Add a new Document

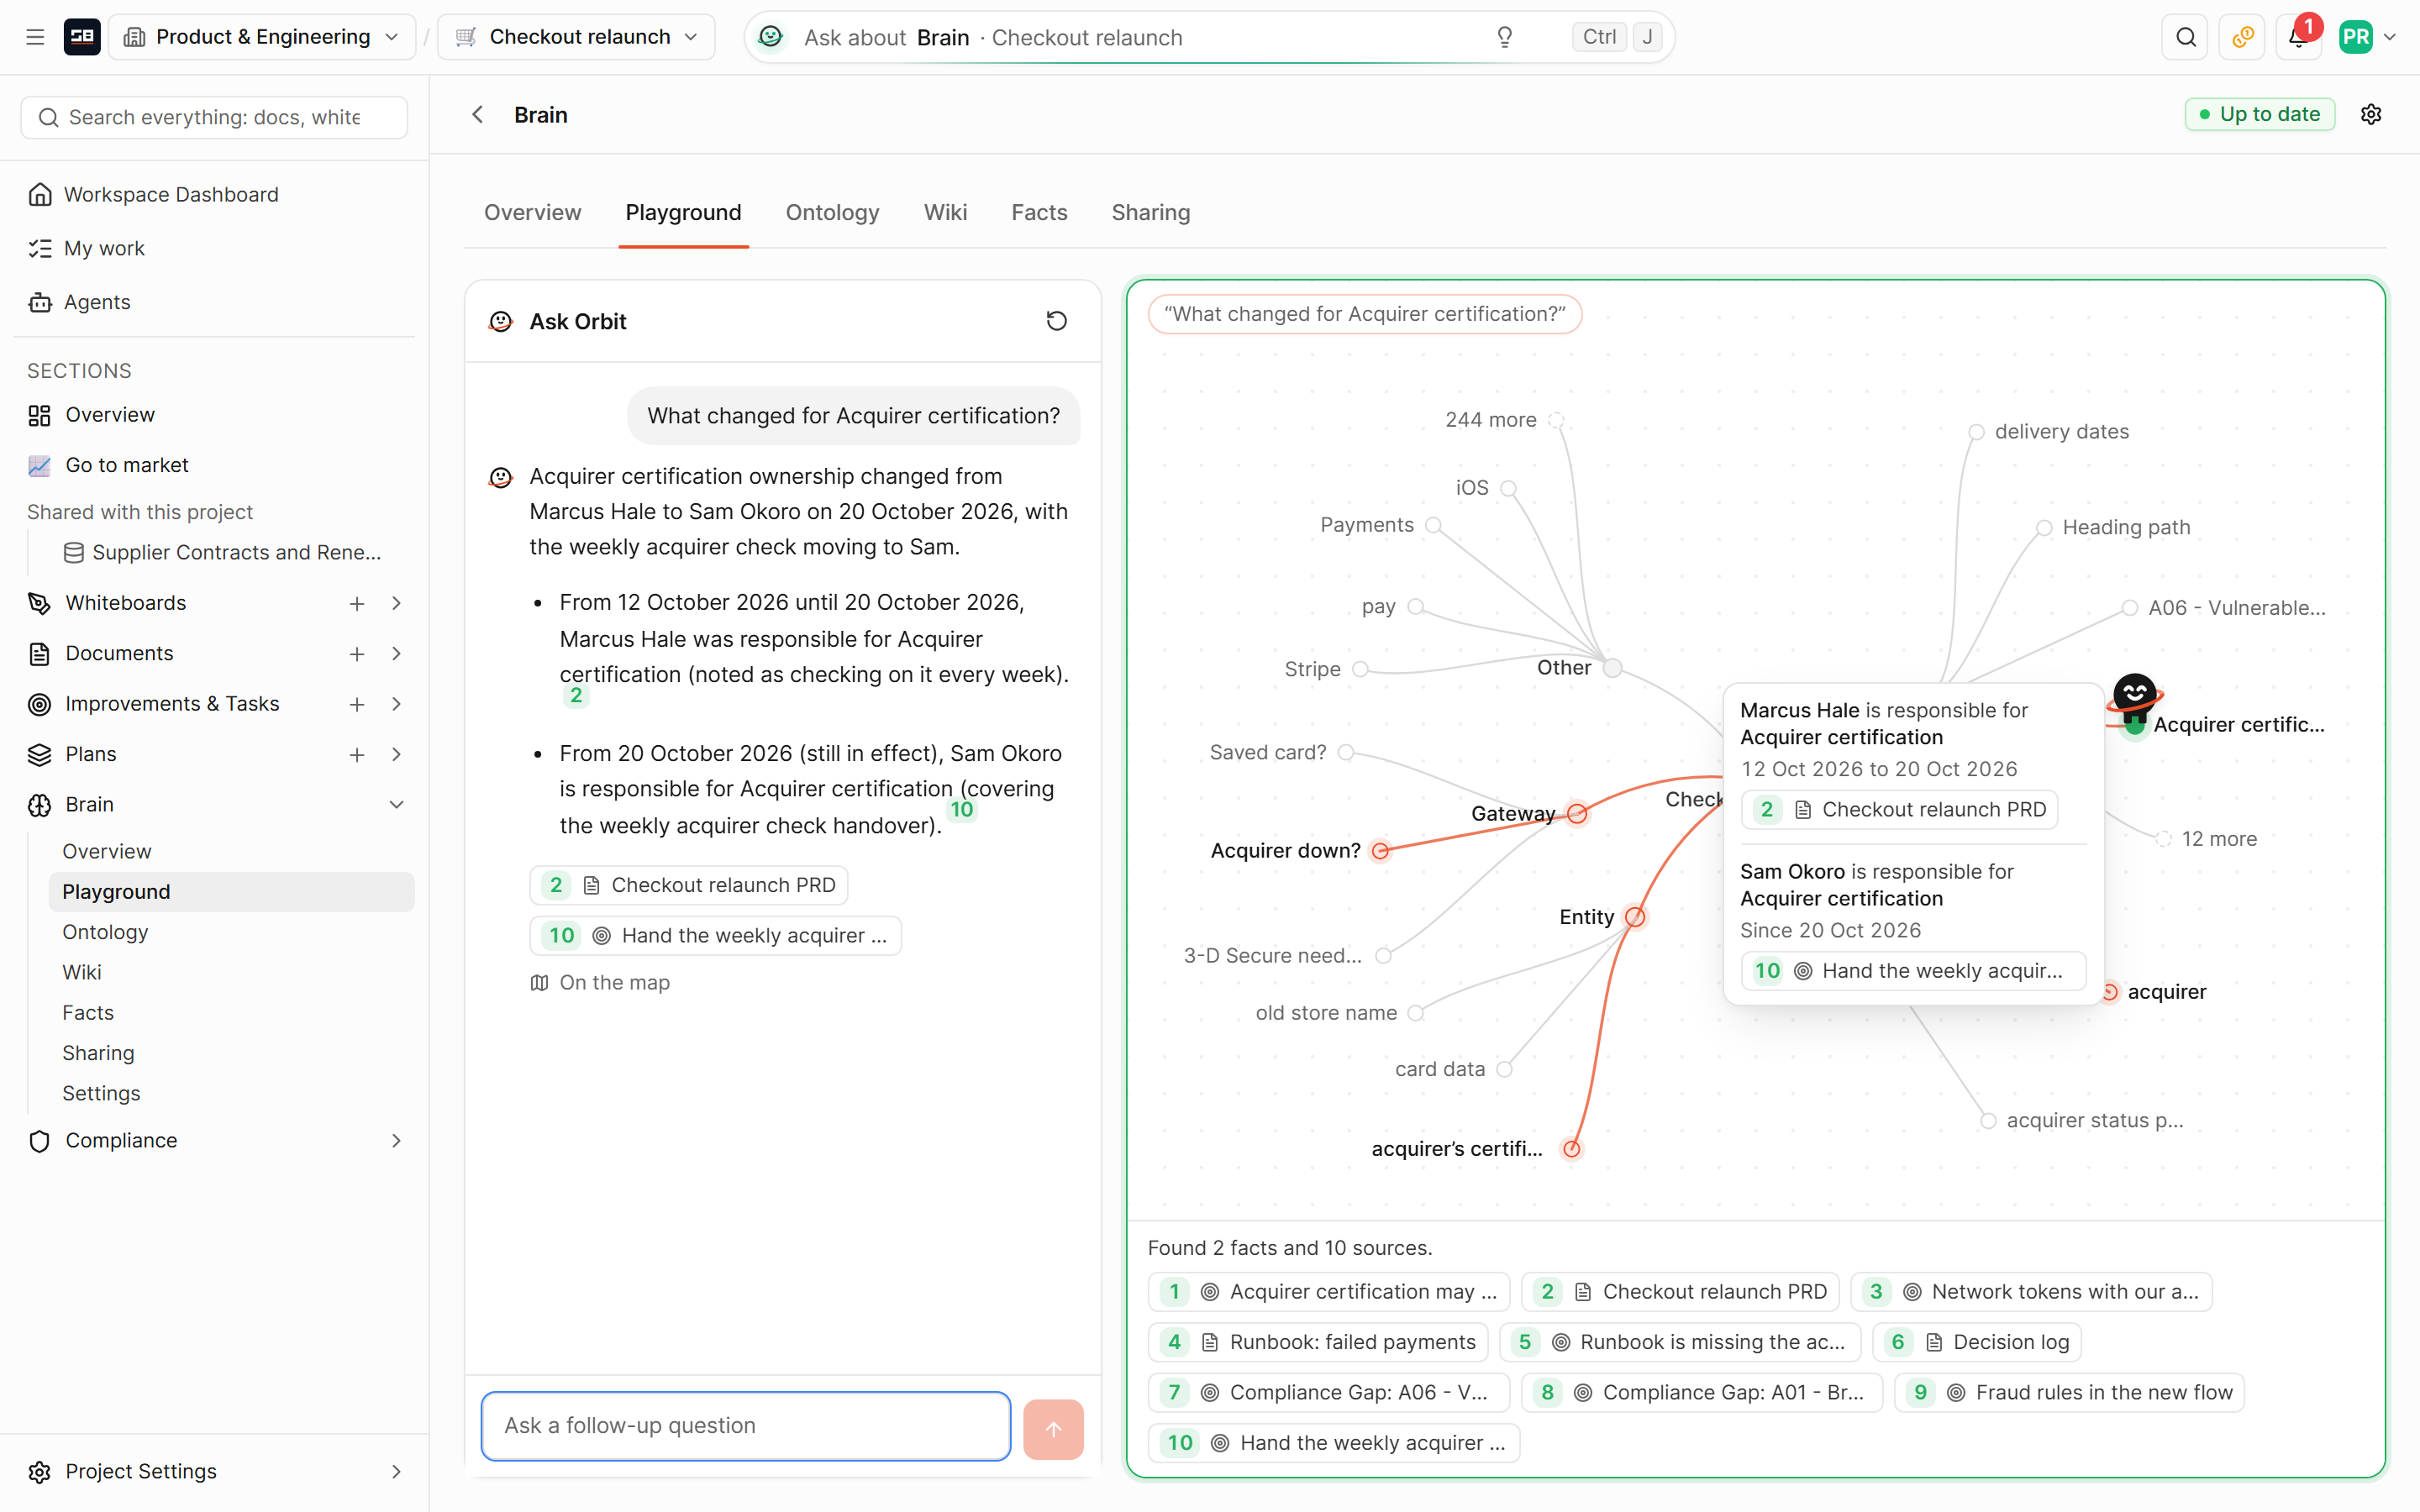point(357,654)
